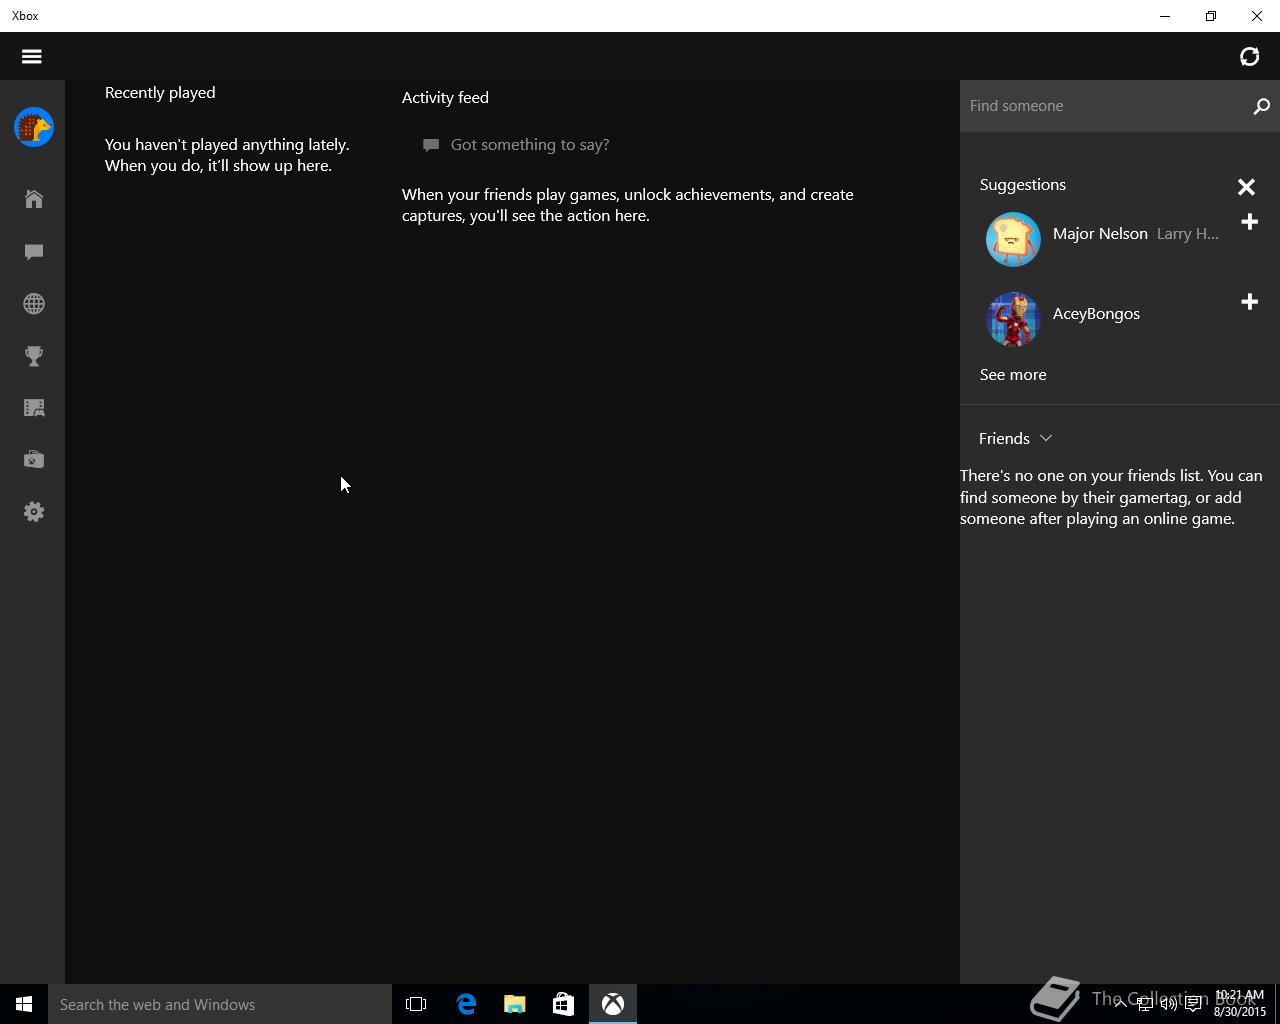Screen dimensions: 1280x1024
Task: Click Search the web and Windows box
Action: [220, 1004]
